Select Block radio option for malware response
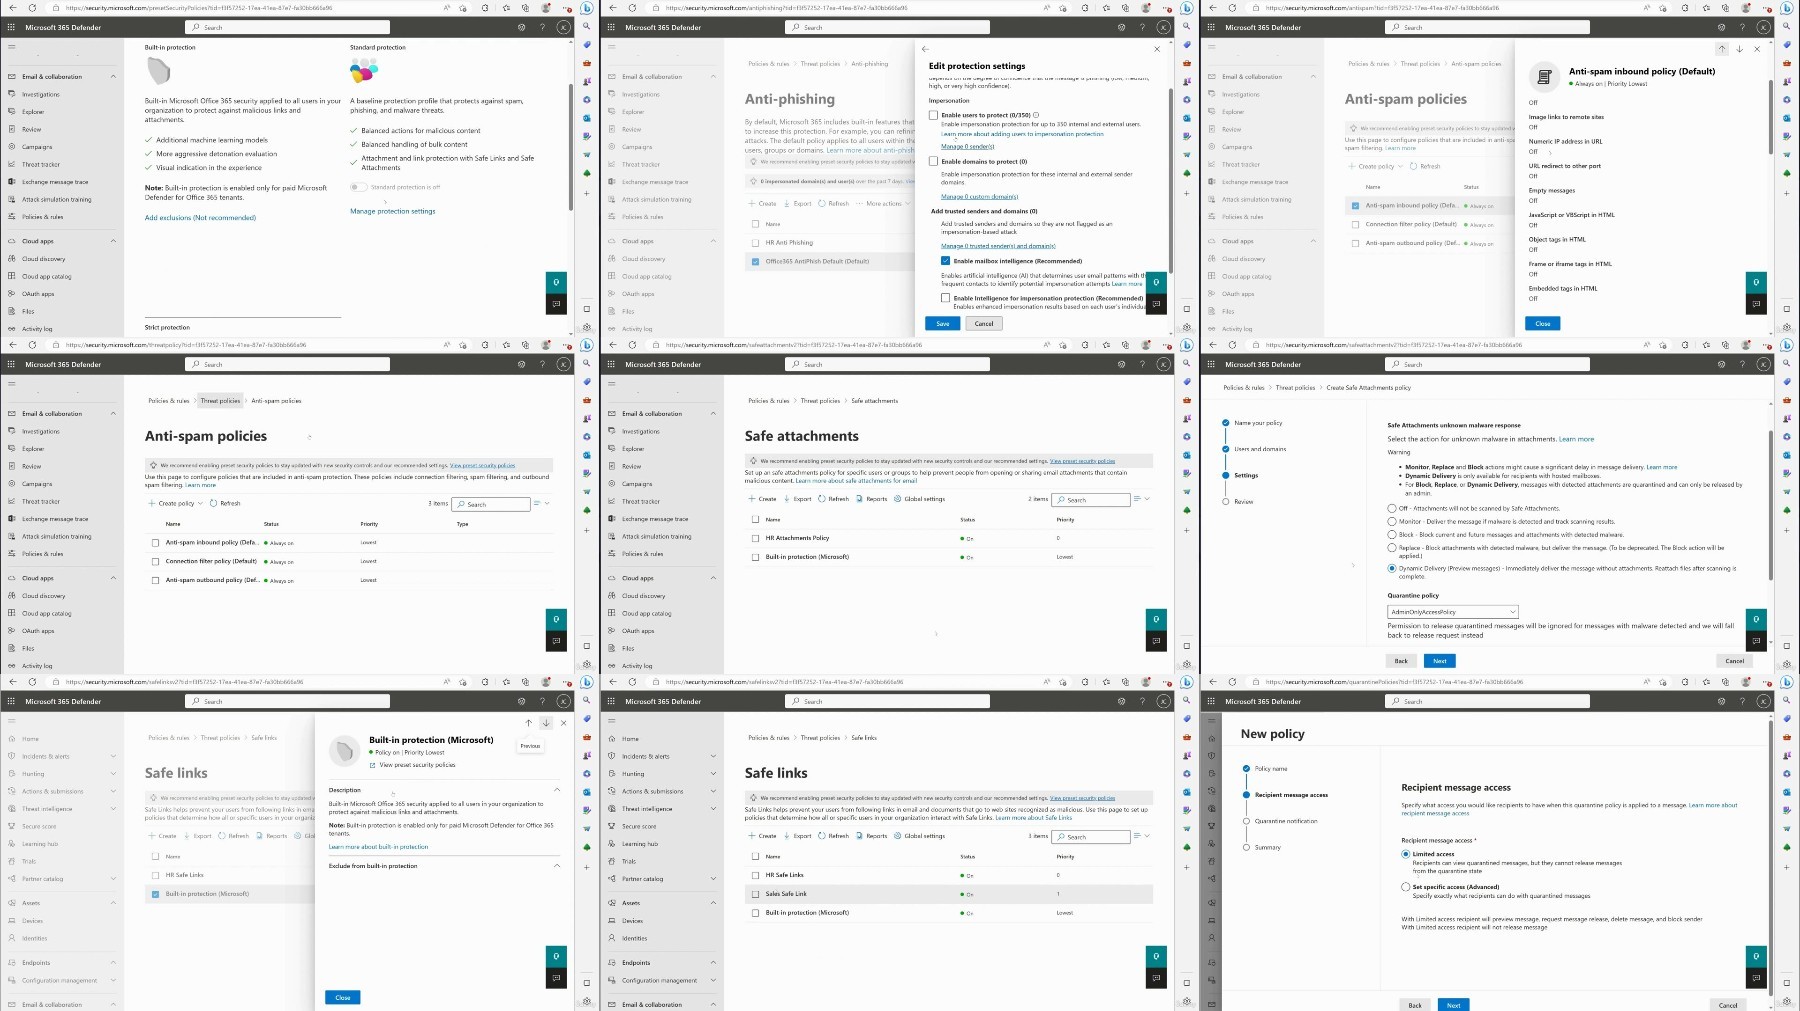The width and height of the screenshot is (1800, 1011). coord(1392,534)
